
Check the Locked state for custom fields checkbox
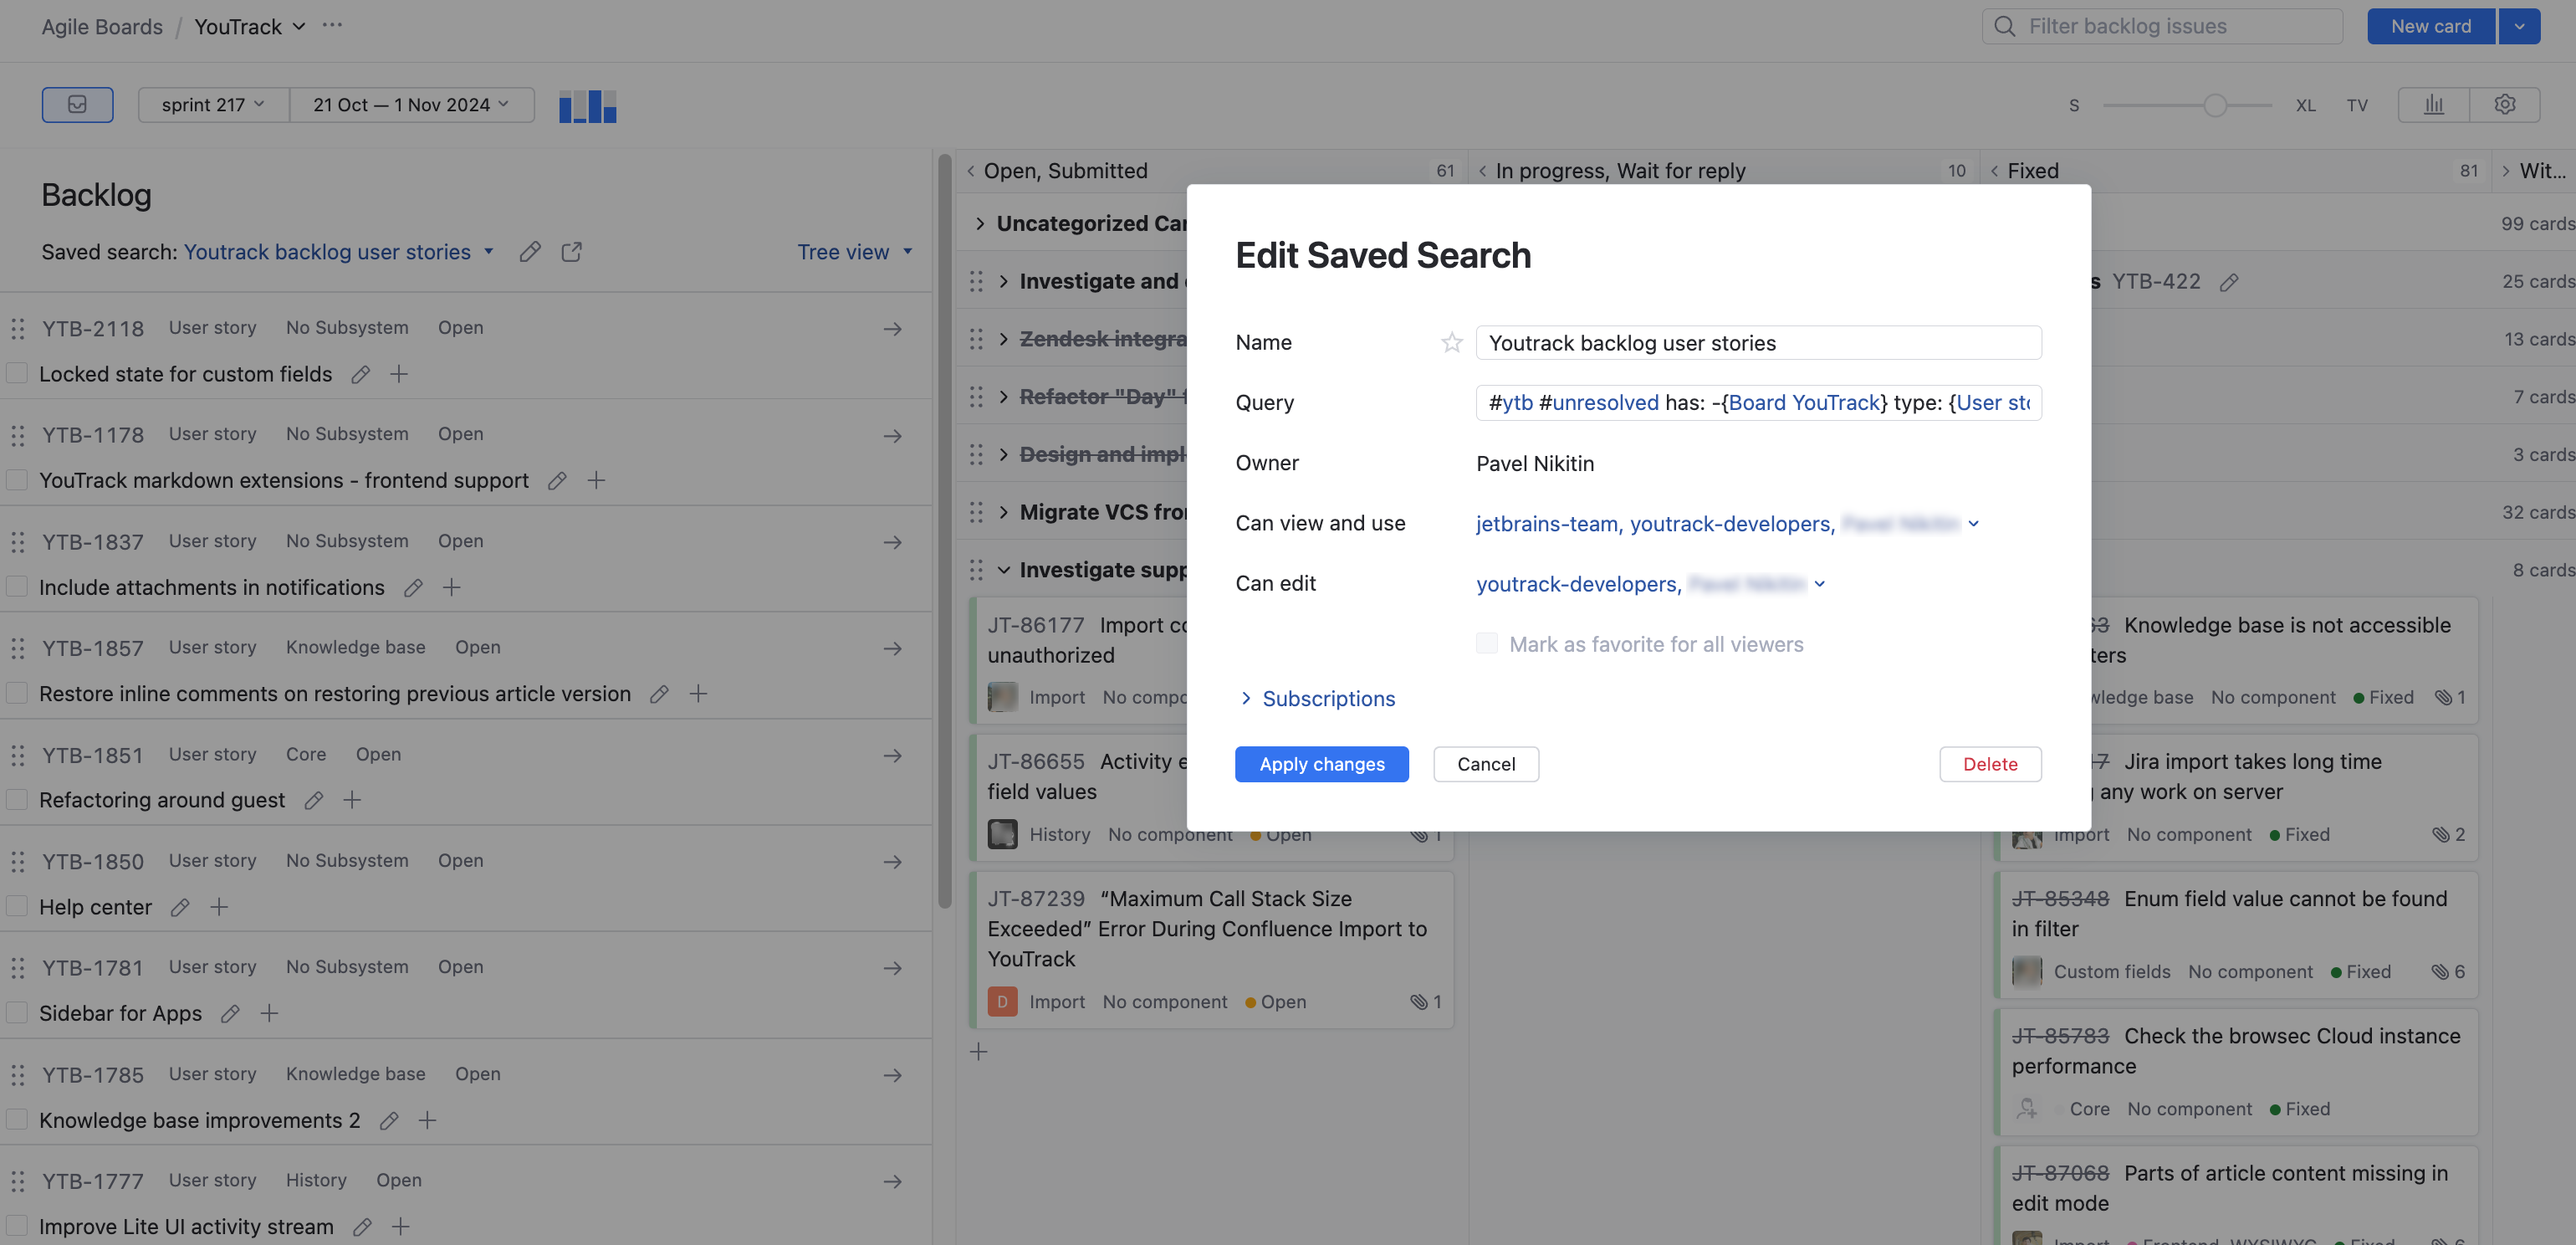tap(17, 374)
